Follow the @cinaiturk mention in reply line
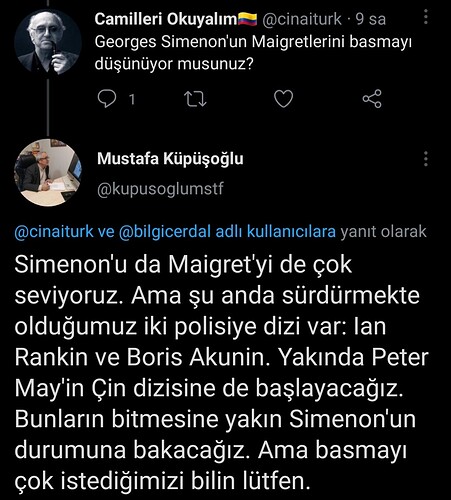Screen dimensions: 451x500 pos(54,232)
